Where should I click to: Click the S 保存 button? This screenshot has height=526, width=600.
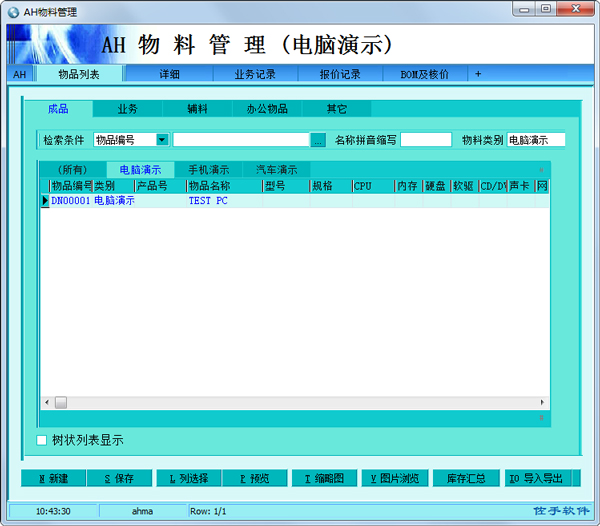pyautogui.click(x=119, y=478)
